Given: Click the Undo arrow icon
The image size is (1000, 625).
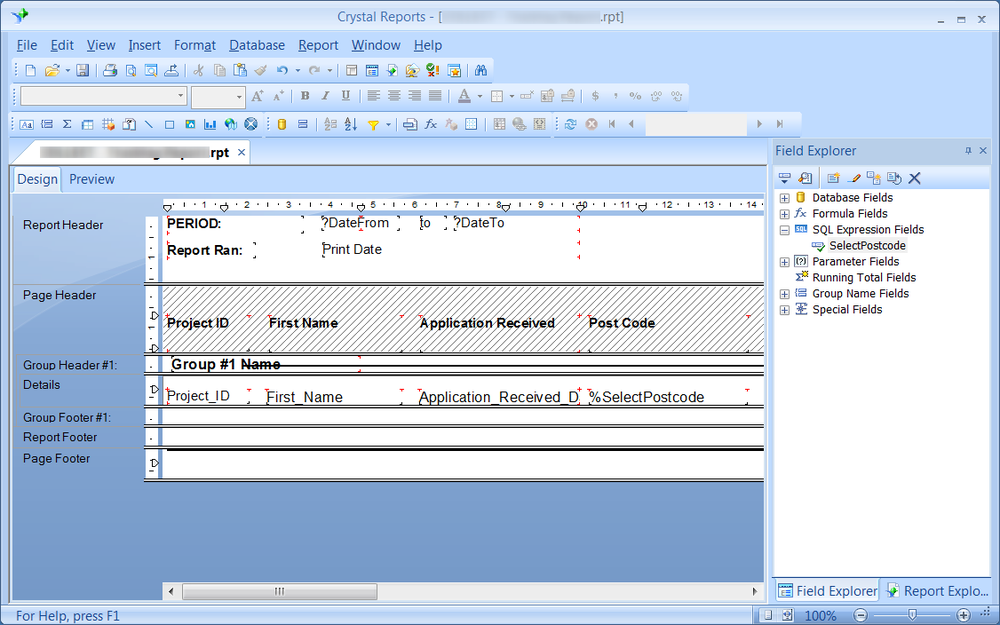Looking at the screenshot, I should pos(283,71).
